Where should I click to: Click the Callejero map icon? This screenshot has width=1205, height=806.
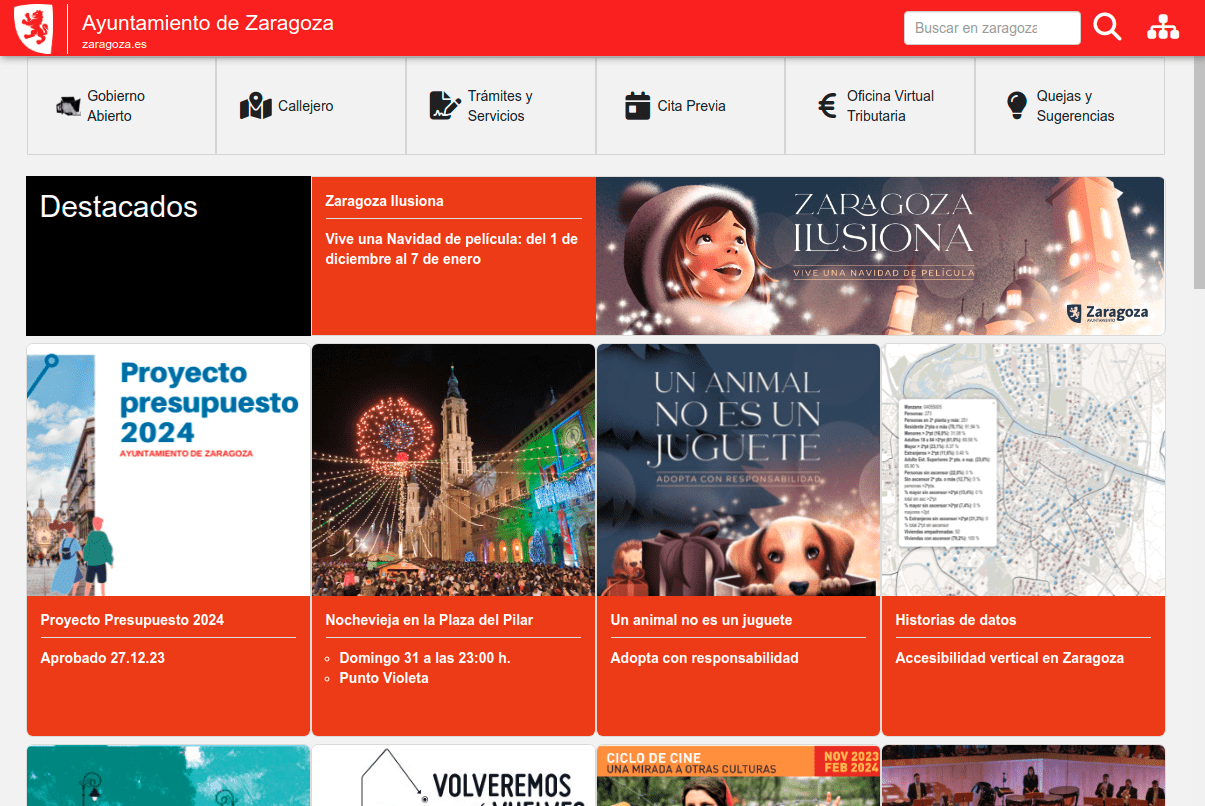(256, 106)
